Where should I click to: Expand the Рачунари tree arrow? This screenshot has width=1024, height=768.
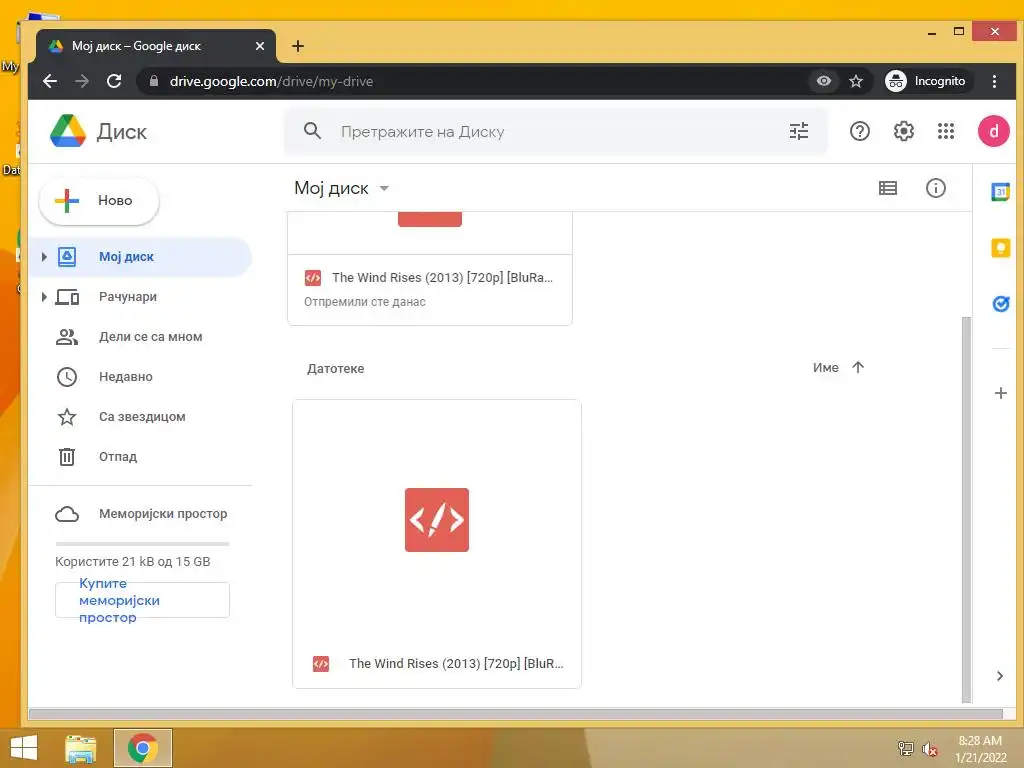click(44, 297)
